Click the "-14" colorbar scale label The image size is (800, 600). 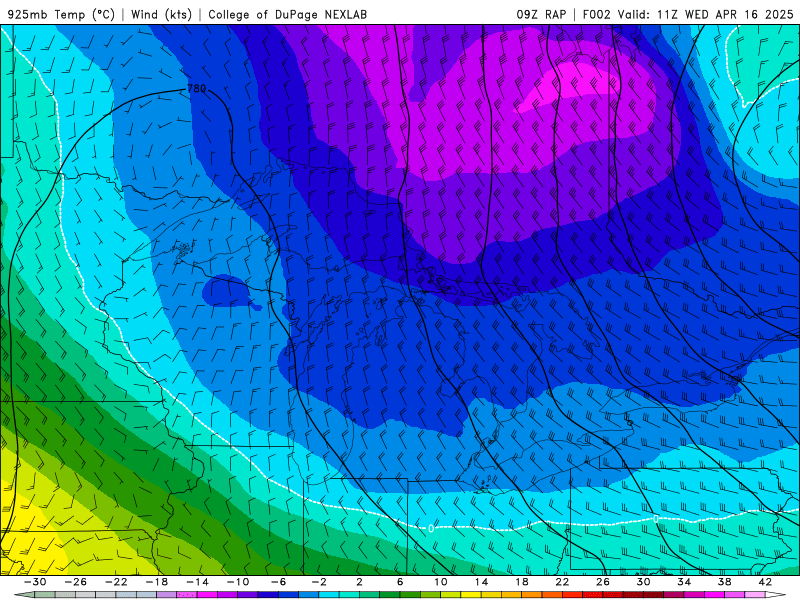click(x=197, y=582)
